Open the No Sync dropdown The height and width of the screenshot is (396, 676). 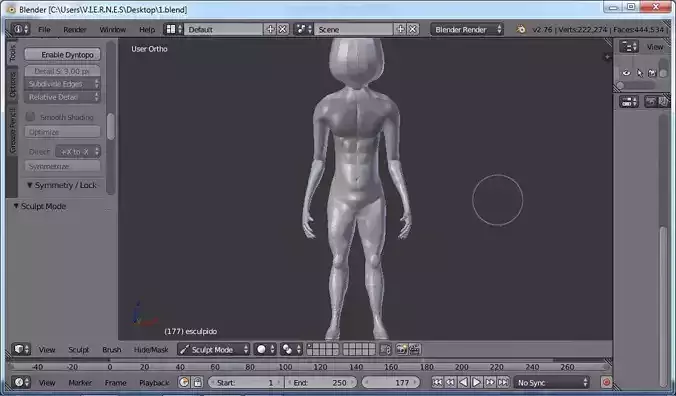click(551, 383)
